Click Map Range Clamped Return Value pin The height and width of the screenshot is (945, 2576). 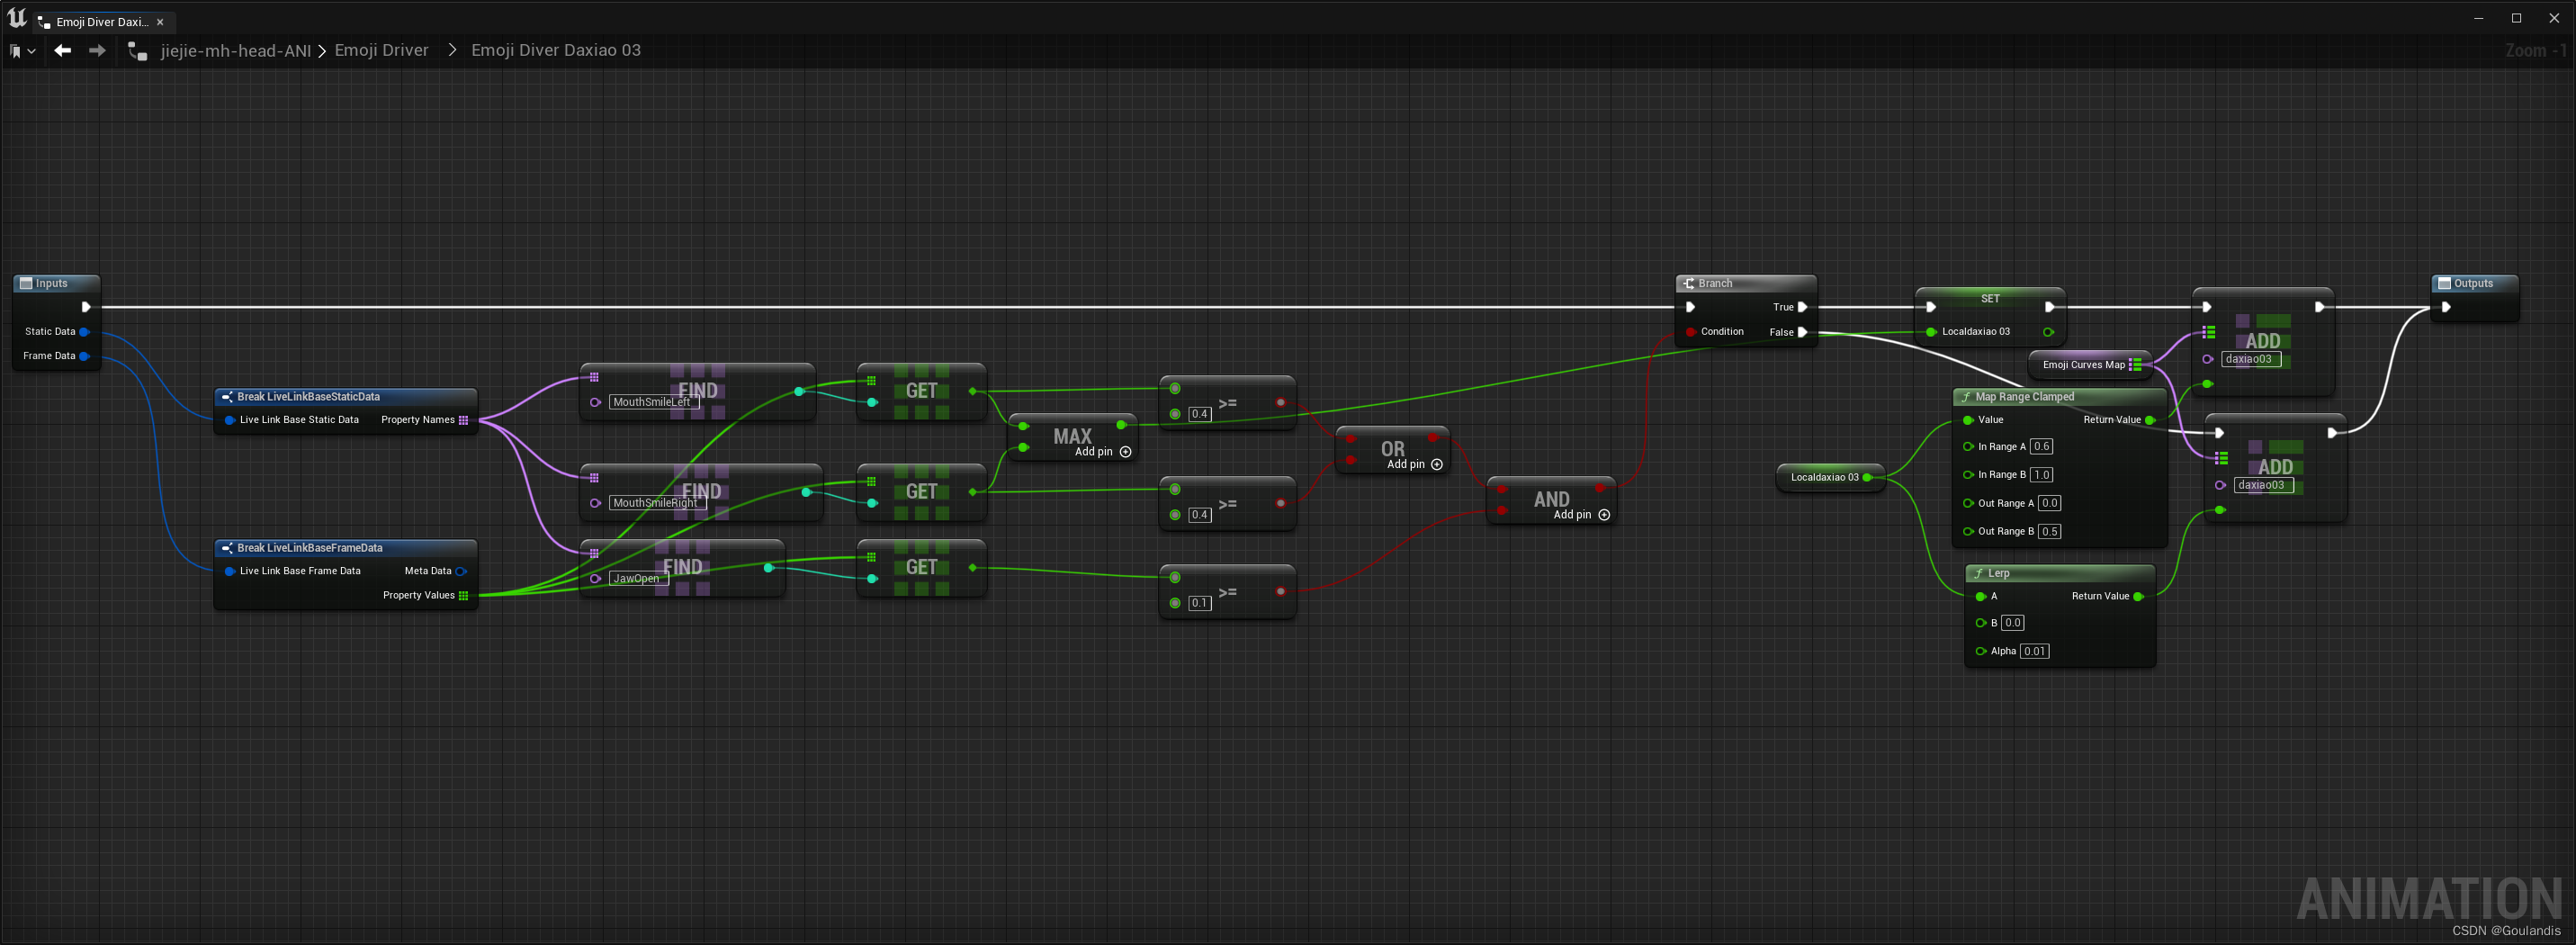tap(2150, 420)
